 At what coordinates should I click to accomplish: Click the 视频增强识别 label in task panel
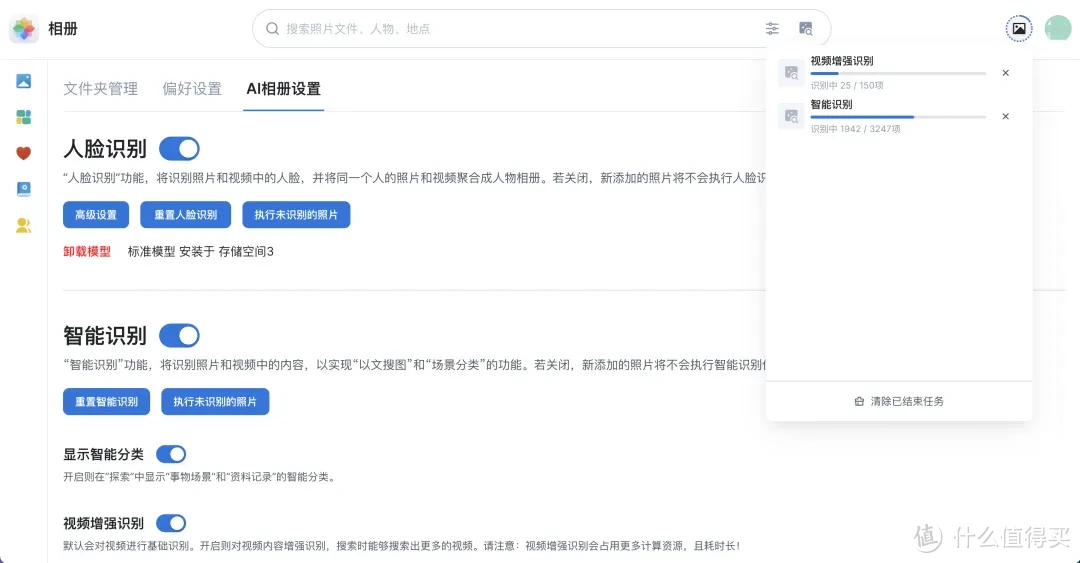[x=842, y=61]
